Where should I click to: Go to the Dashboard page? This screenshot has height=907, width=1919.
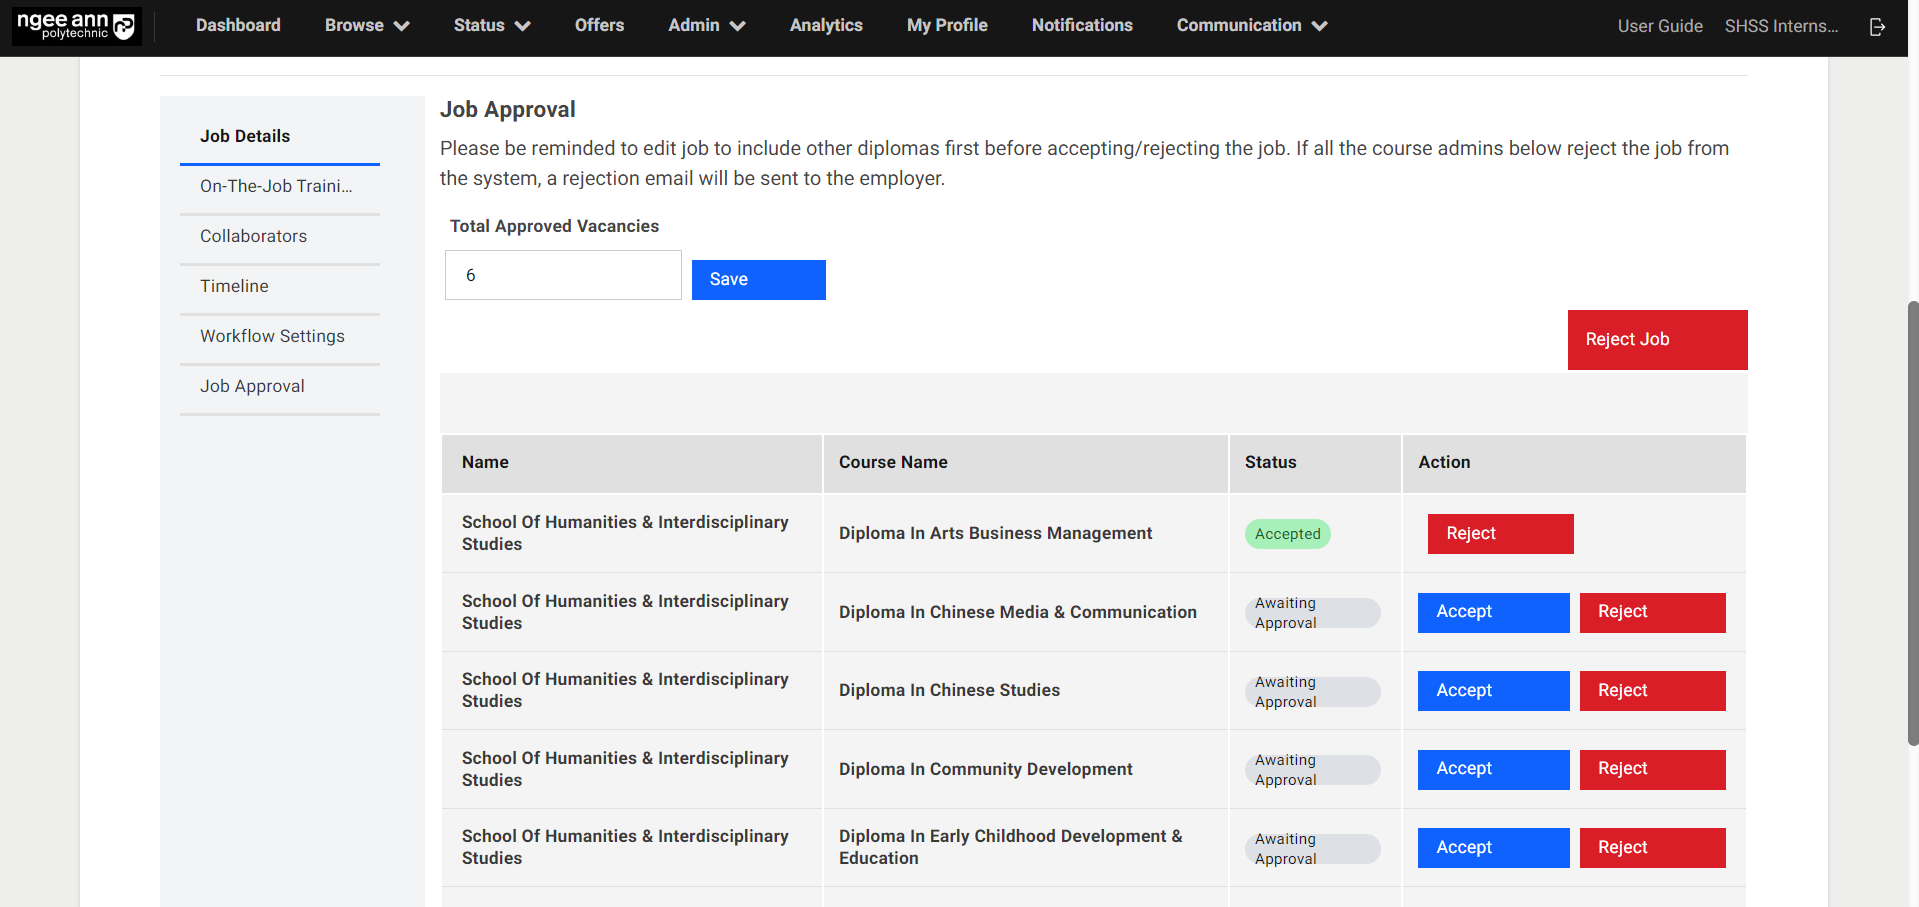[x=238, y=26]
